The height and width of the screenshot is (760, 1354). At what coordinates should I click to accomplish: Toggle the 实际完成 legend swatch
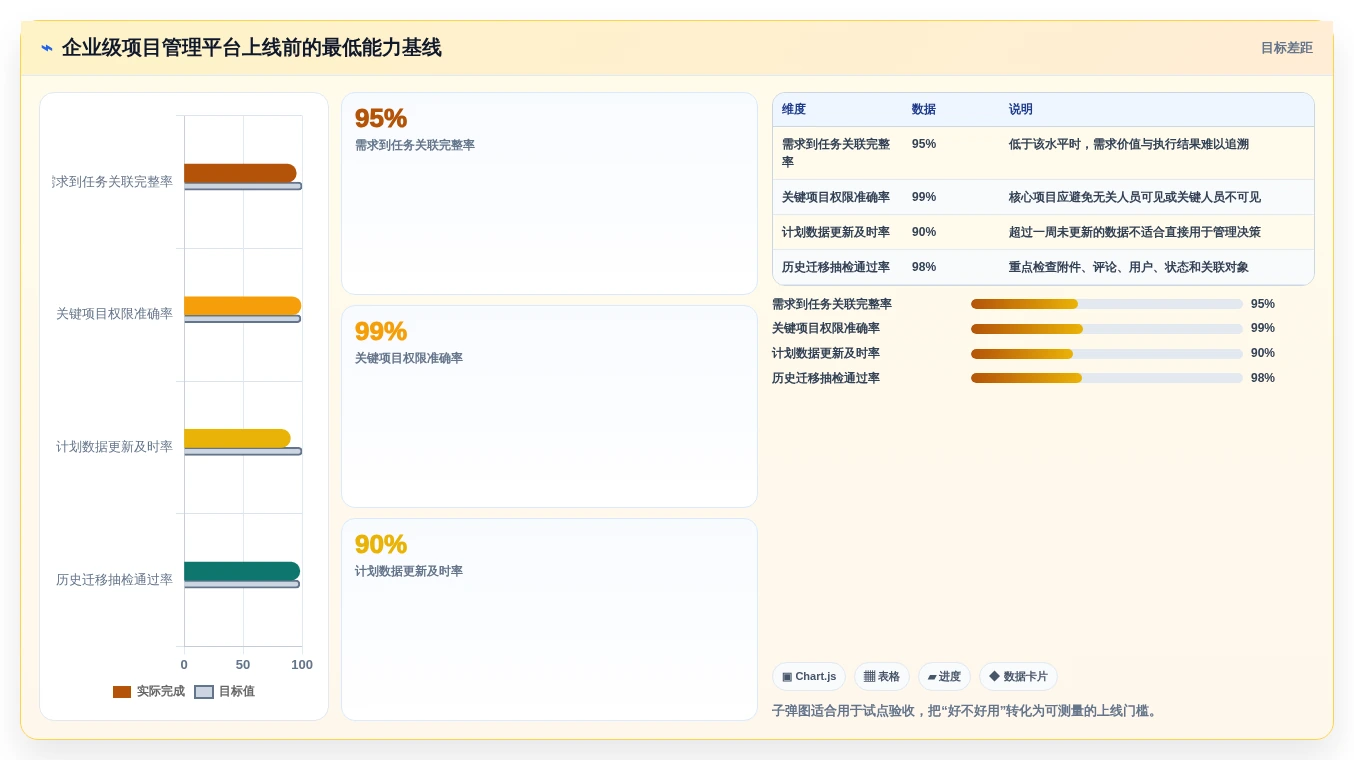[x=122, y=692]
